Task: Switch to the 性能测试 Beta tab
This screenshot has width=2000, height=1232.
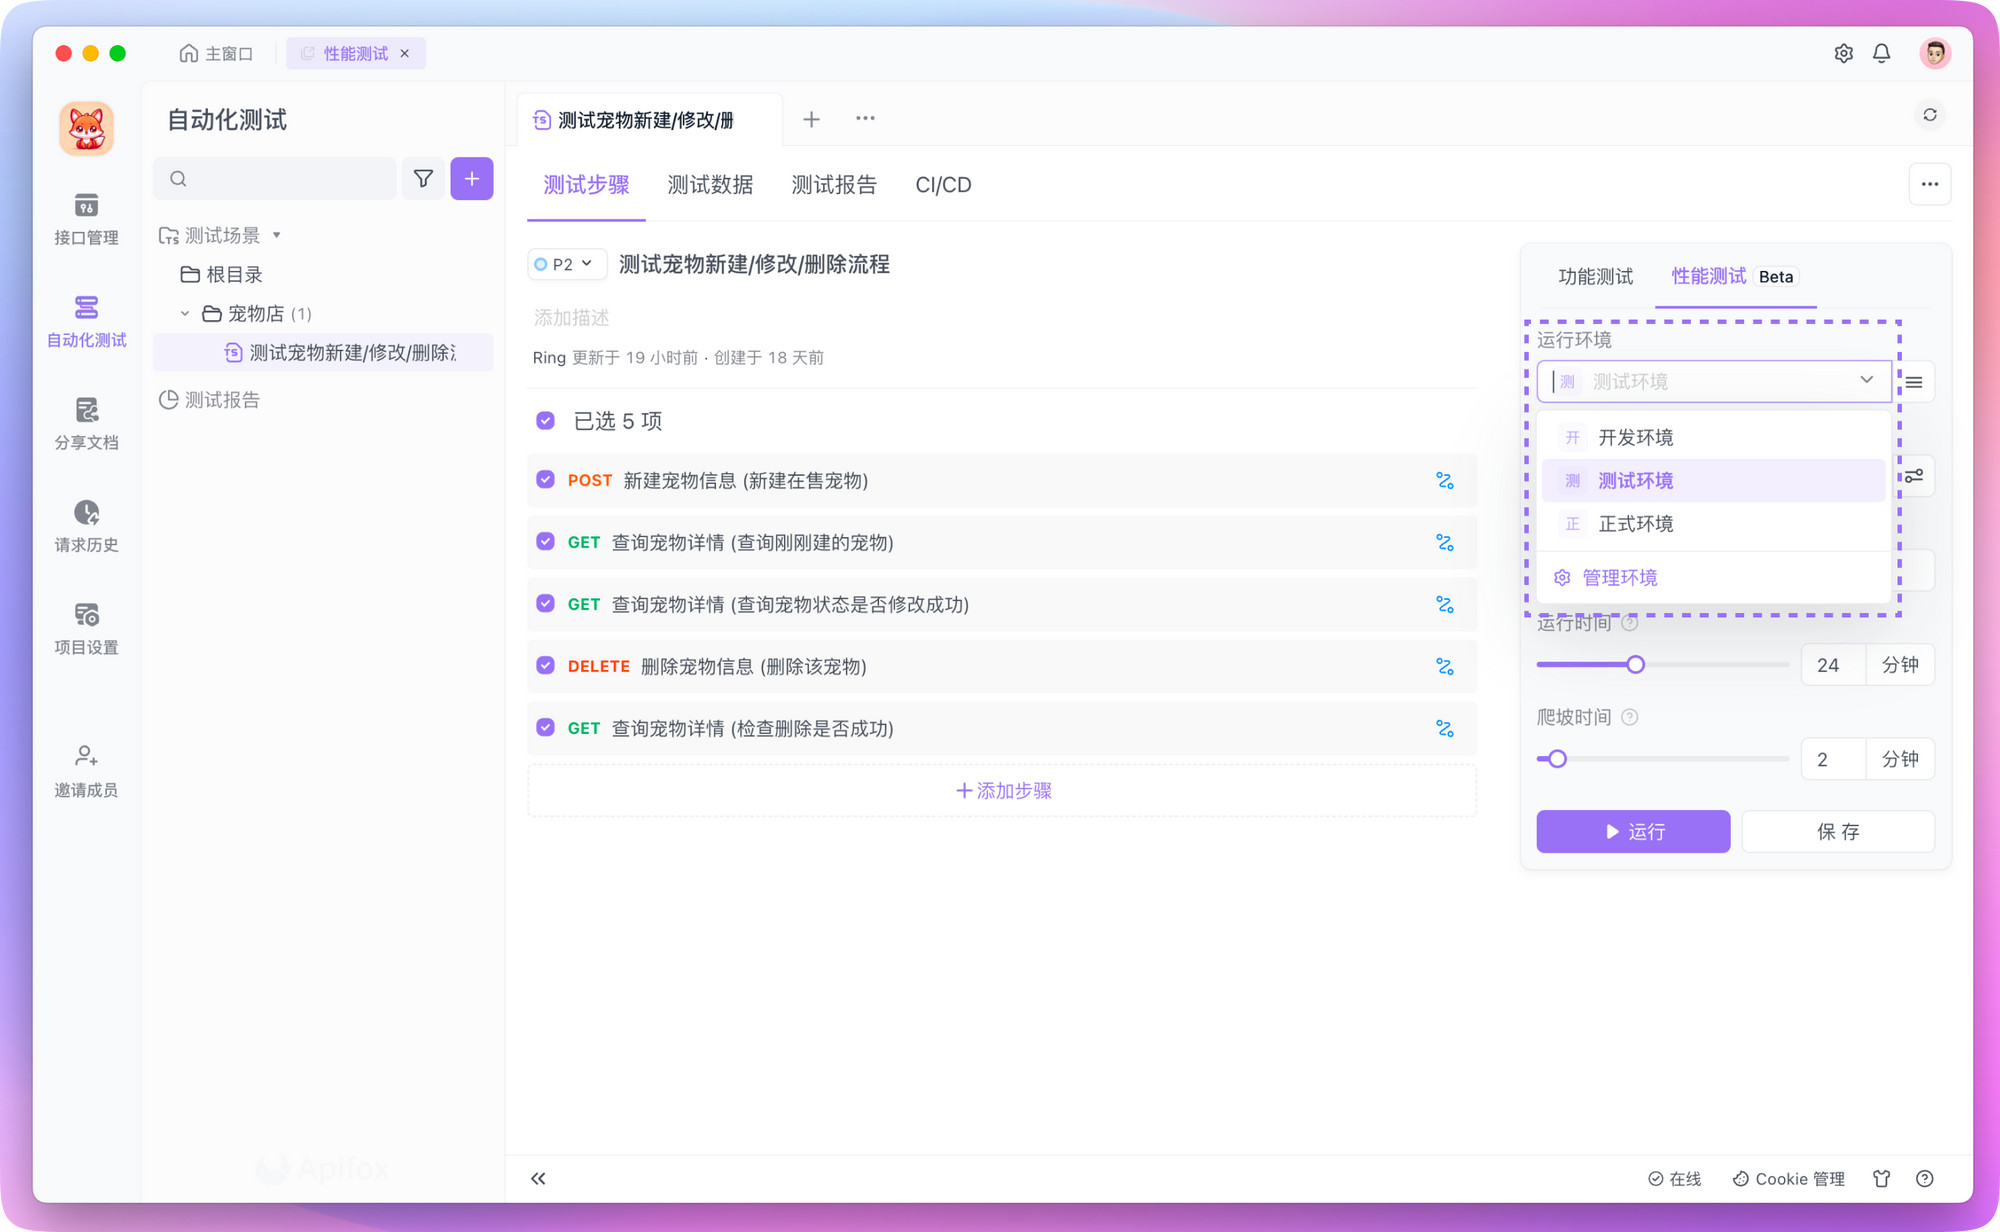Action: [x=1735, y=277]
